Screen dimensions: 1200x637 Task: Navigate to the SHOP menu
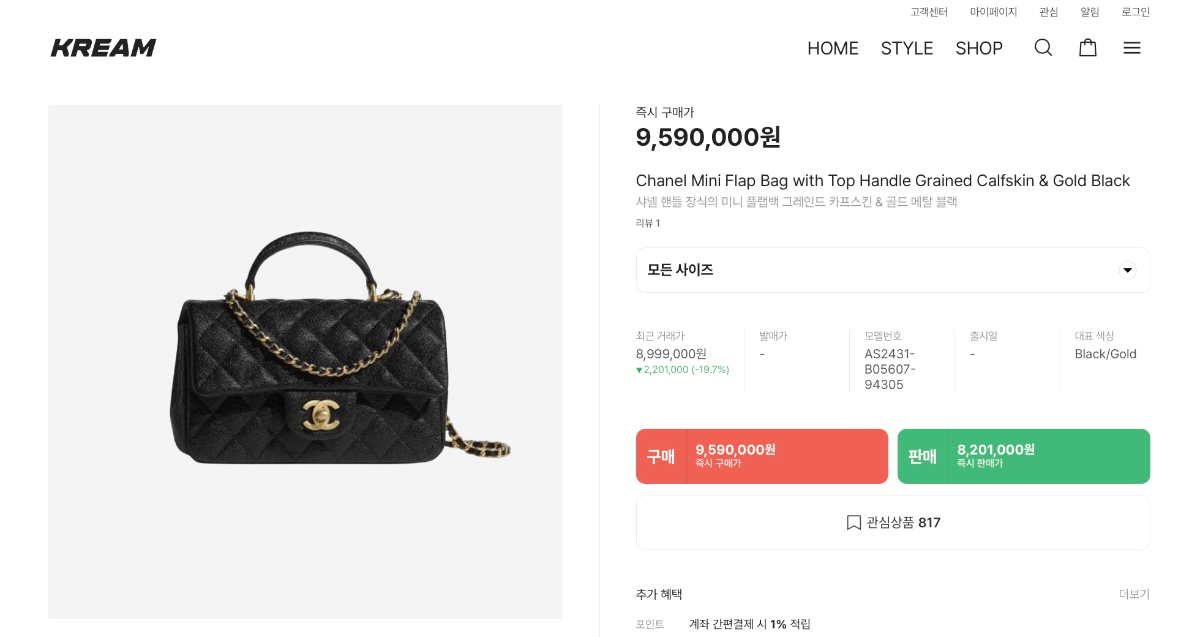979,48
